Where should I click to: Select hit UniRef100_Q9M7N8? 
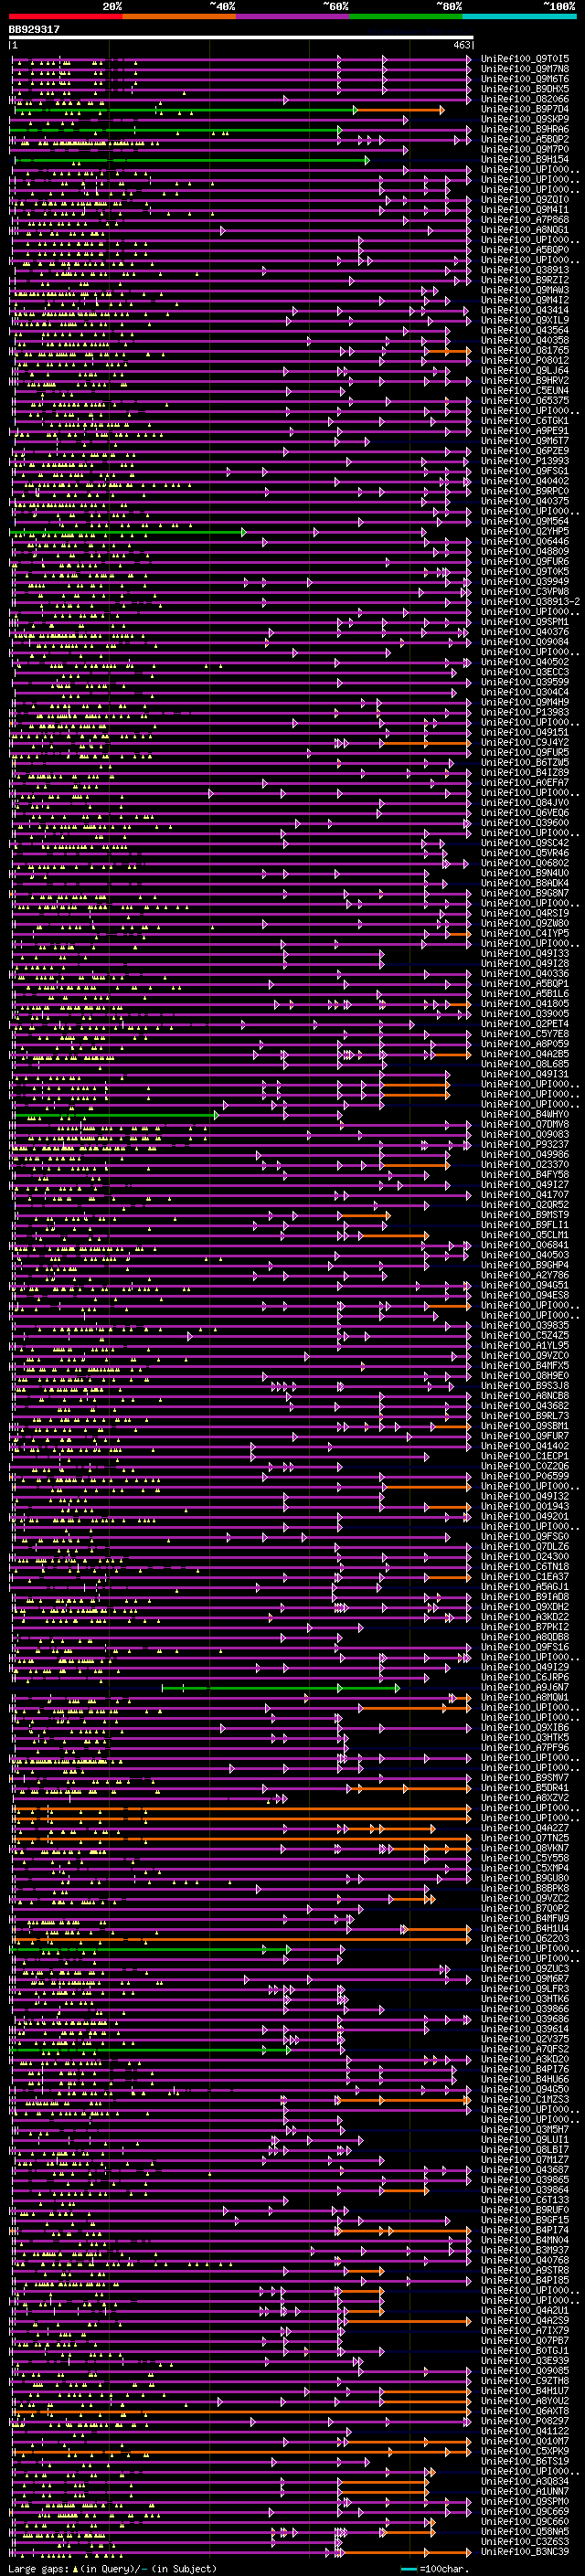(x=525, y=69)
